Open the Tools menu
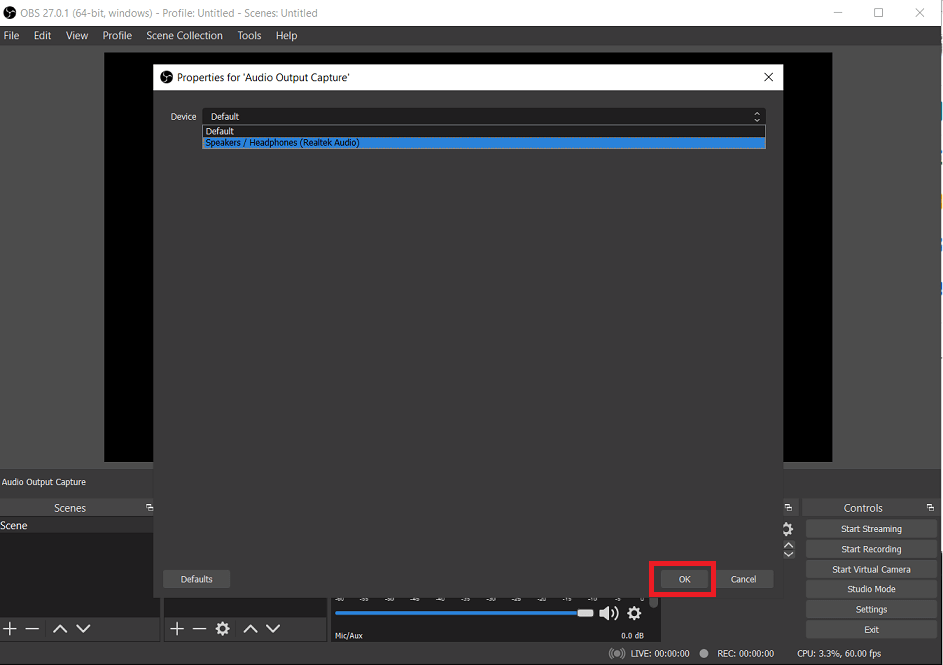Viewport: 943px width, 665px height. (249, 35)
